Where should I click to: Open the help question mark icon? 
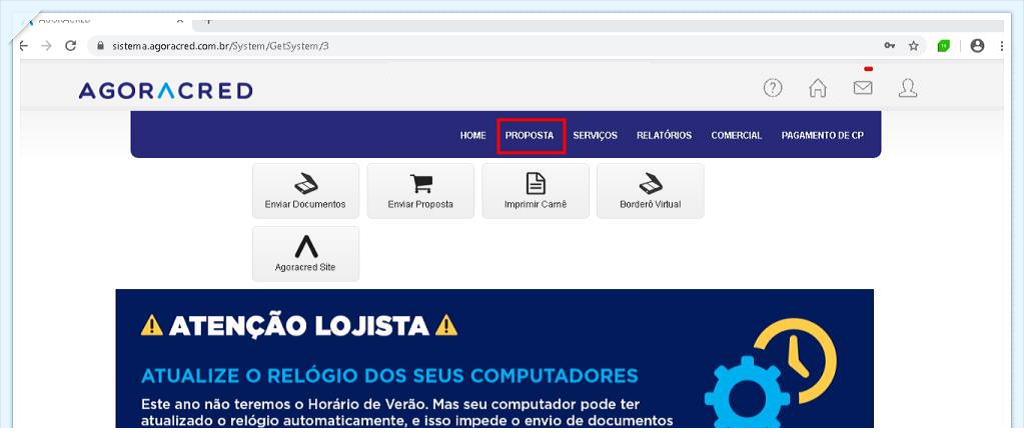pyautogui.click(x=773, y=88)
